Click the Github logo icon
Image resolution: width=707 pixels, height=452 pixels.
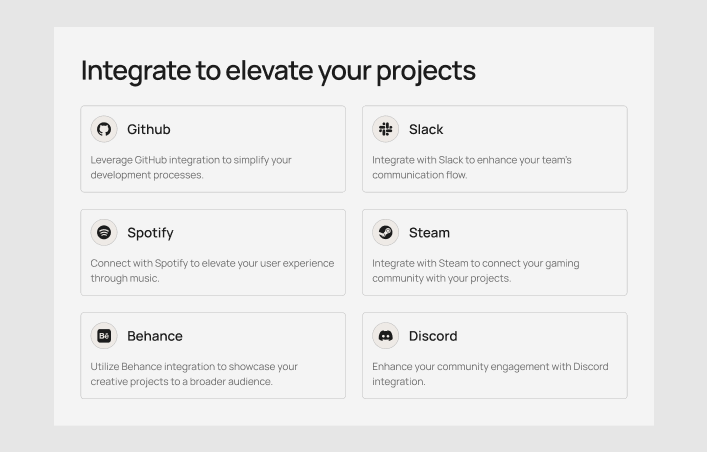pos(104,129)
